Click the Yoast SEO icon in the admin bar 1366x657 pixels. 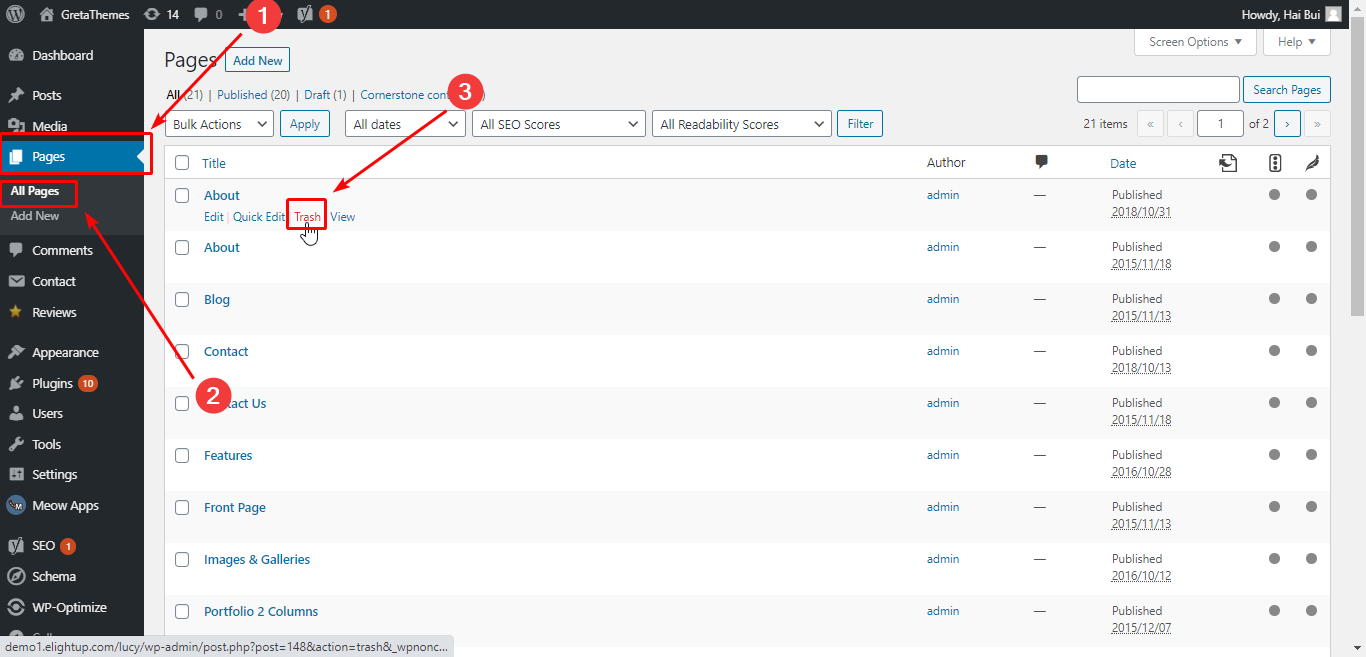click(303, 14)
